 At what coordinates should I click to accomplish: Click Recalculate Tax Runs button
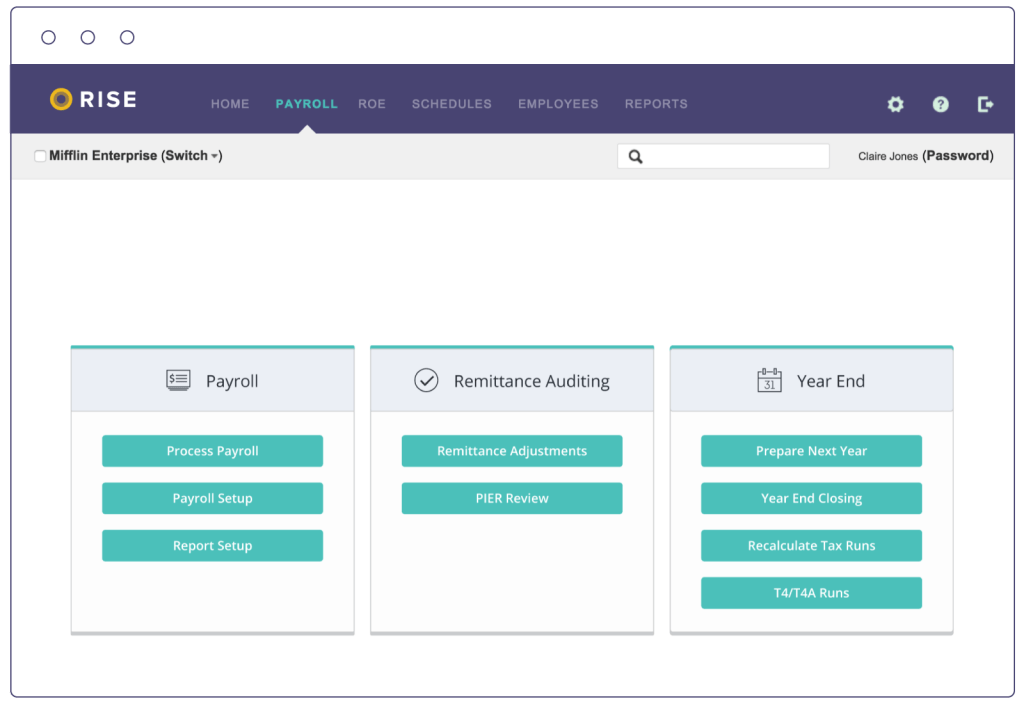coord(811,546)
